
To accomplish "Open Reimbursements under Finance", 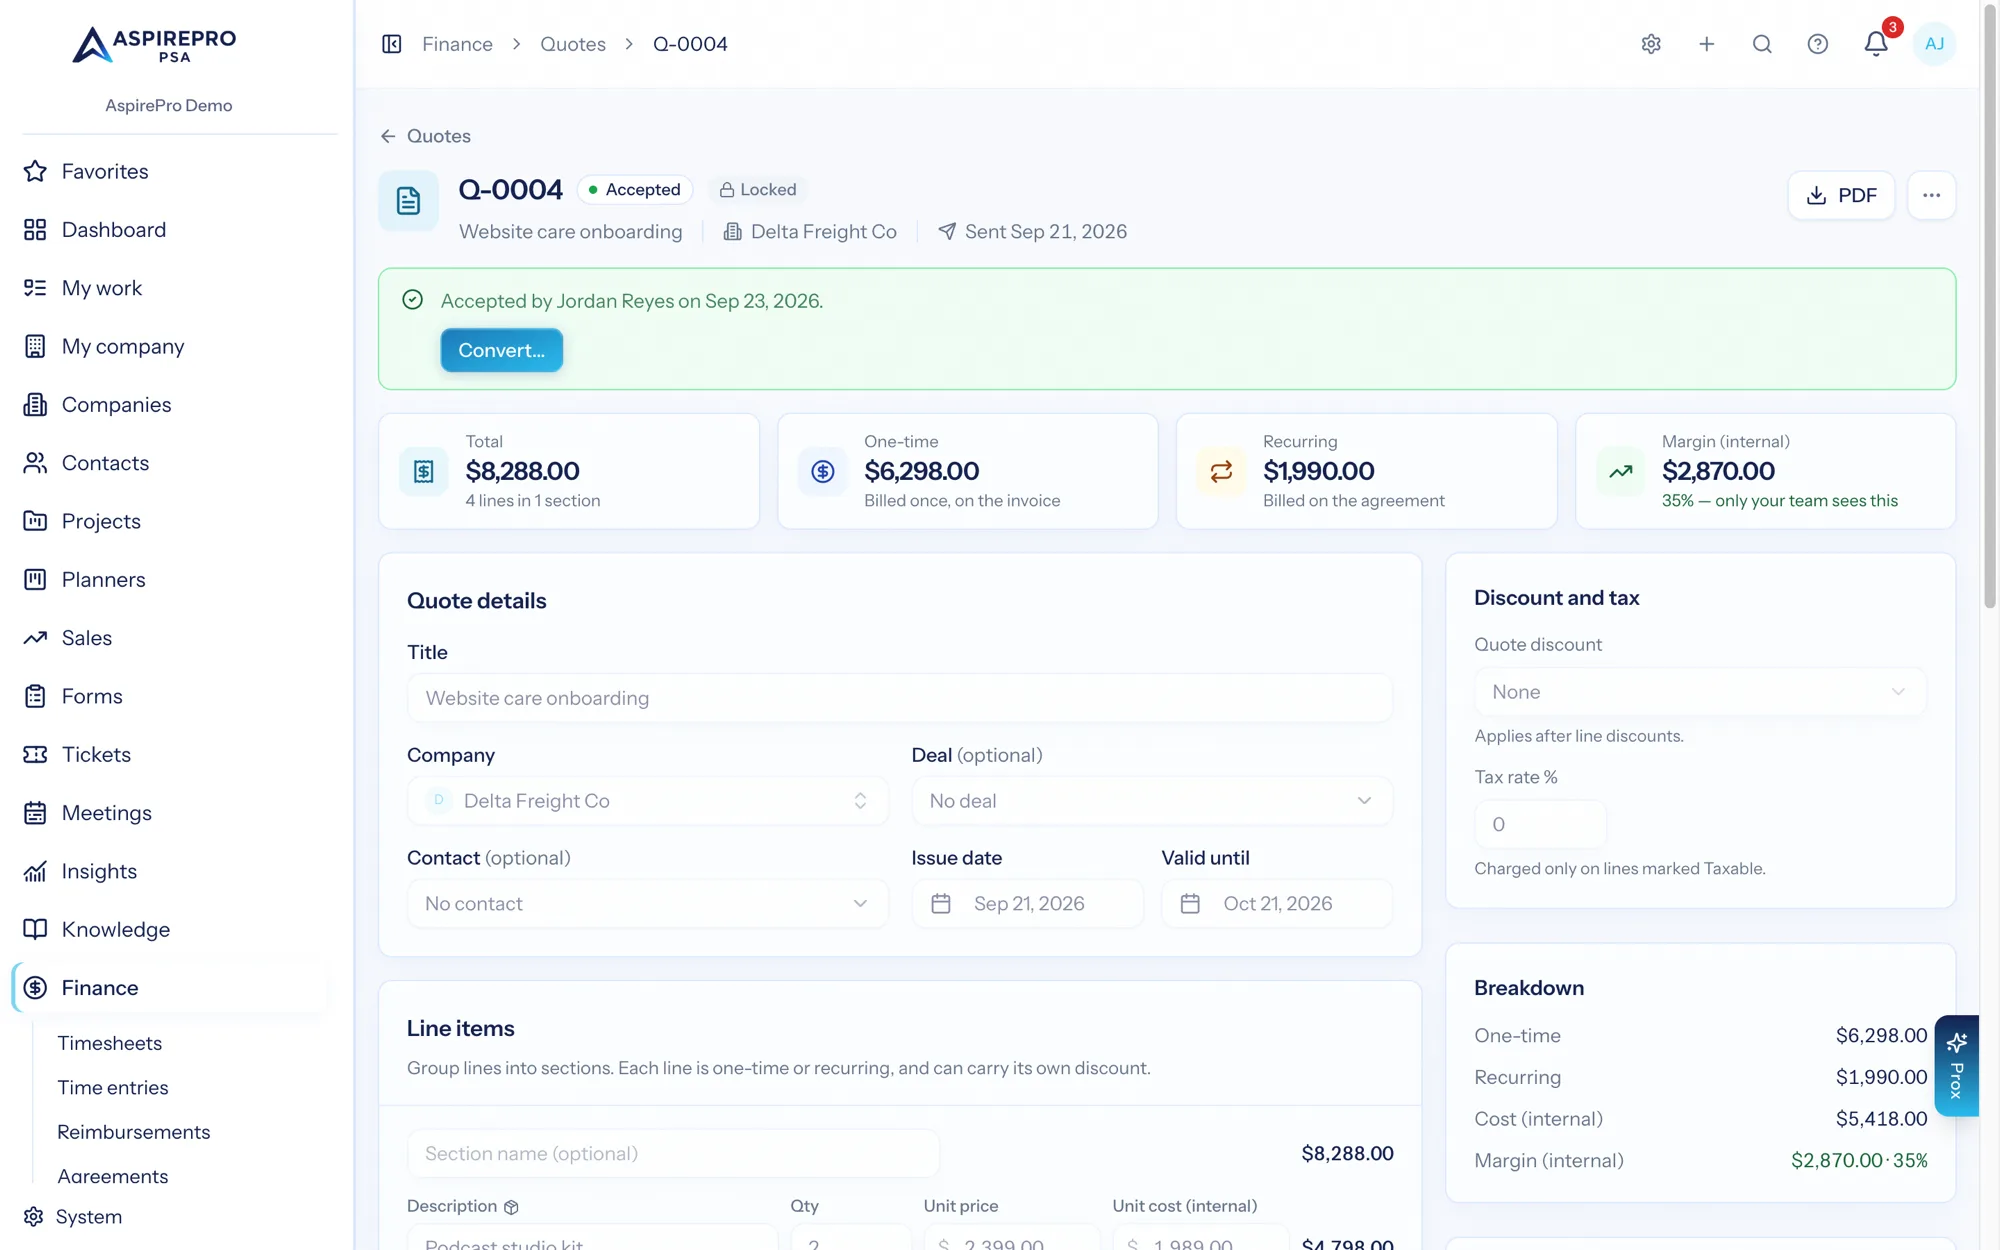I will click(133, 1132).
